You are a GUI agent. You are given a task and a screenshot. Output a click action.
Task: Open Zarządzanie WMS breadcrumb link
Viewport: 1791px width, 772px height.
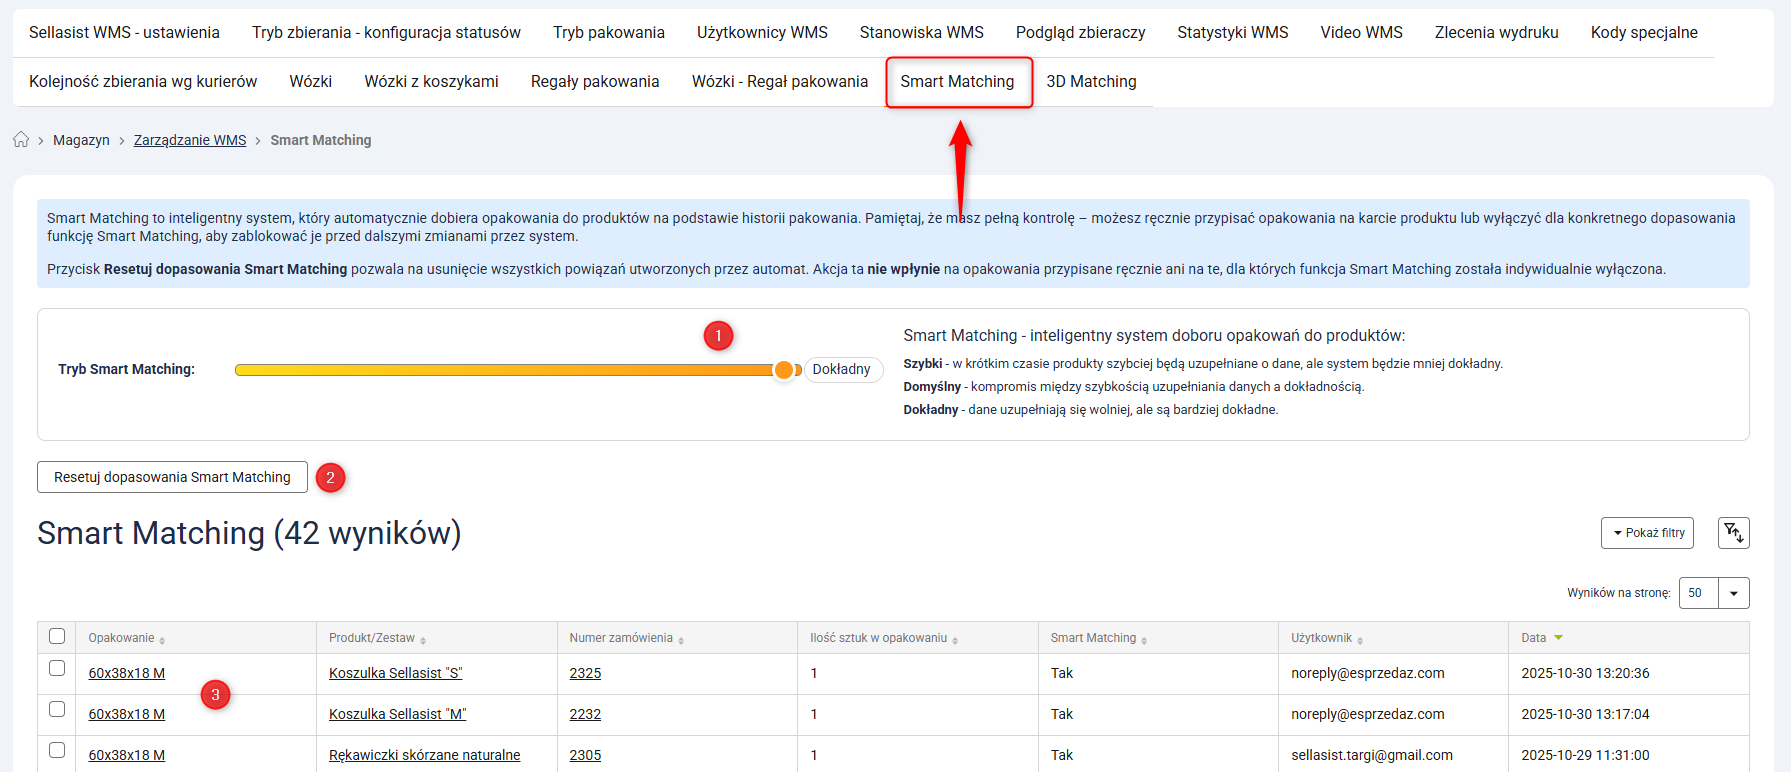190,141
